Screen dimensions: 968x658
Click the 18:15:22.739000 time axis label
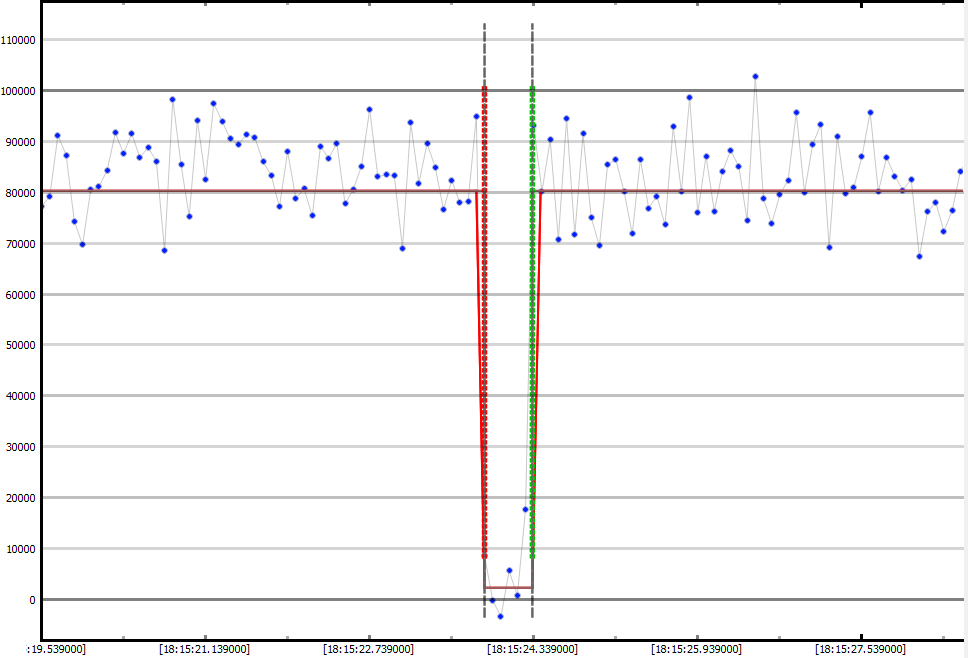tap(369, 649)
